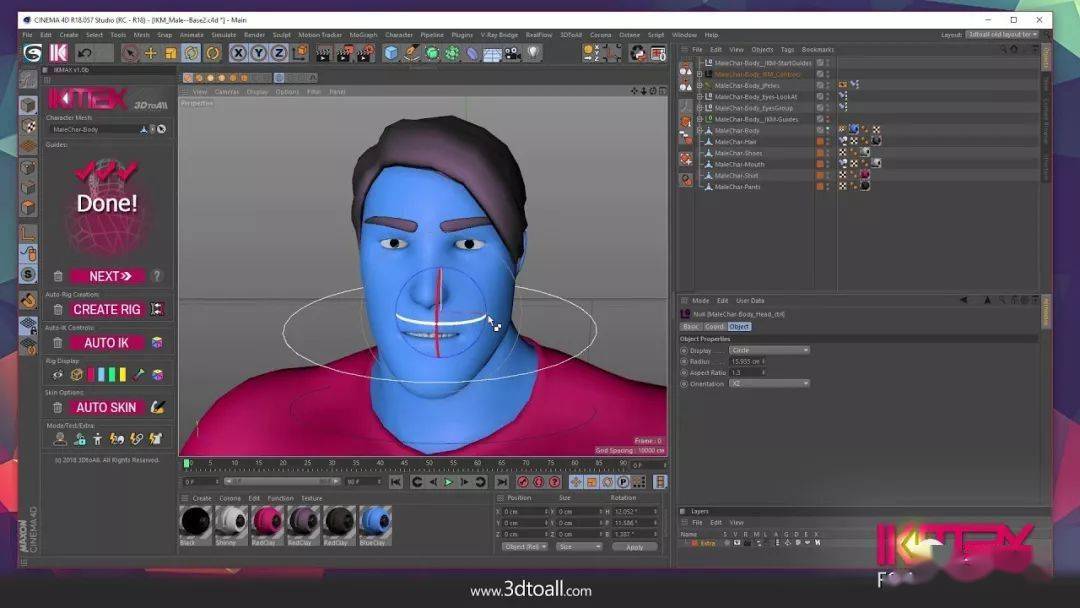The height and width of the screenshot is (608, 1080).
Task: Open the MoGraph menu
Action: 364,35
